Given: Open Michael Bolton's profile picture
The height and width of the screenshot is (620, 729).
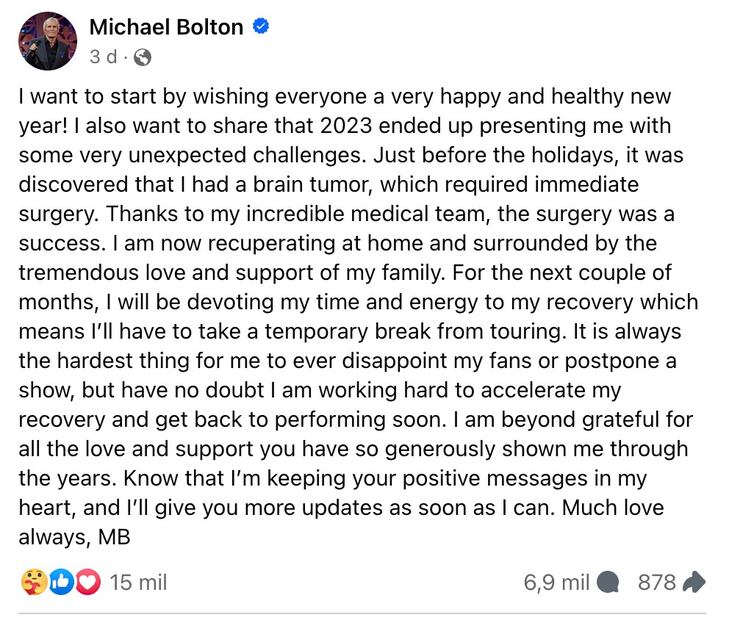Looking at the screenshot, I should coord(48,41).
